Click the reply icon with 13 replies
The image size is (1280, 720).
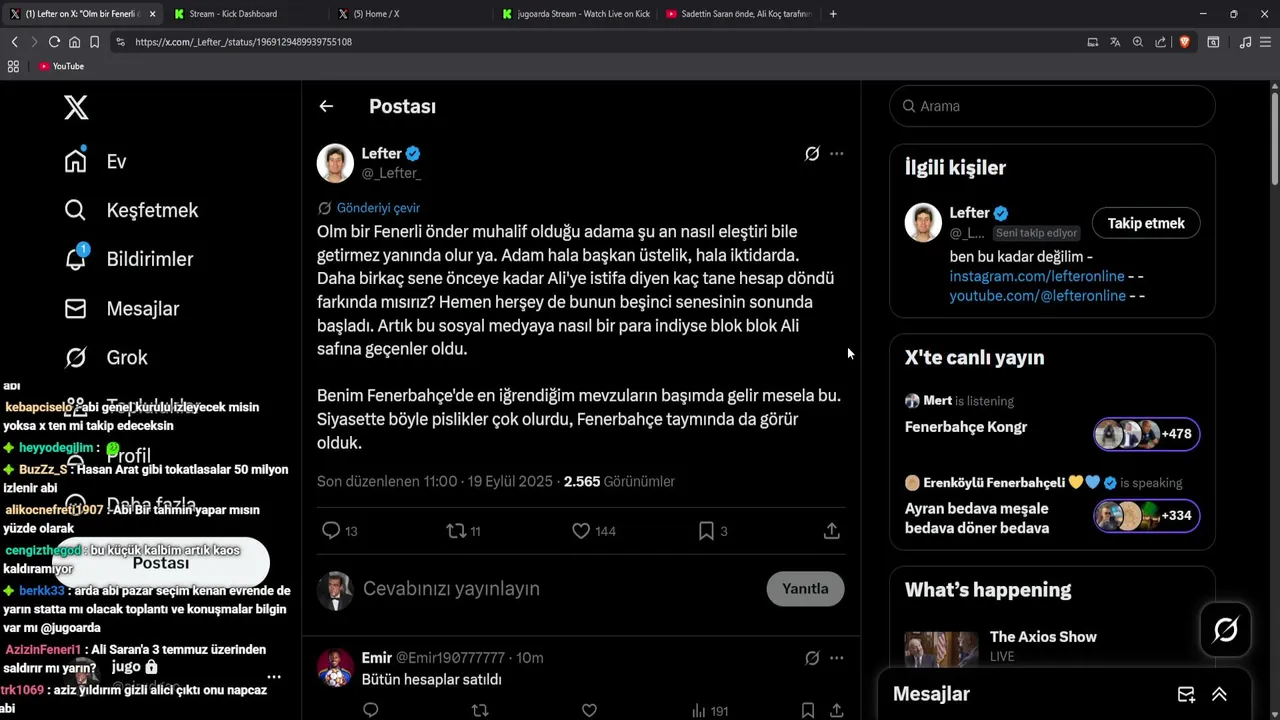click(x=331, y=531)
